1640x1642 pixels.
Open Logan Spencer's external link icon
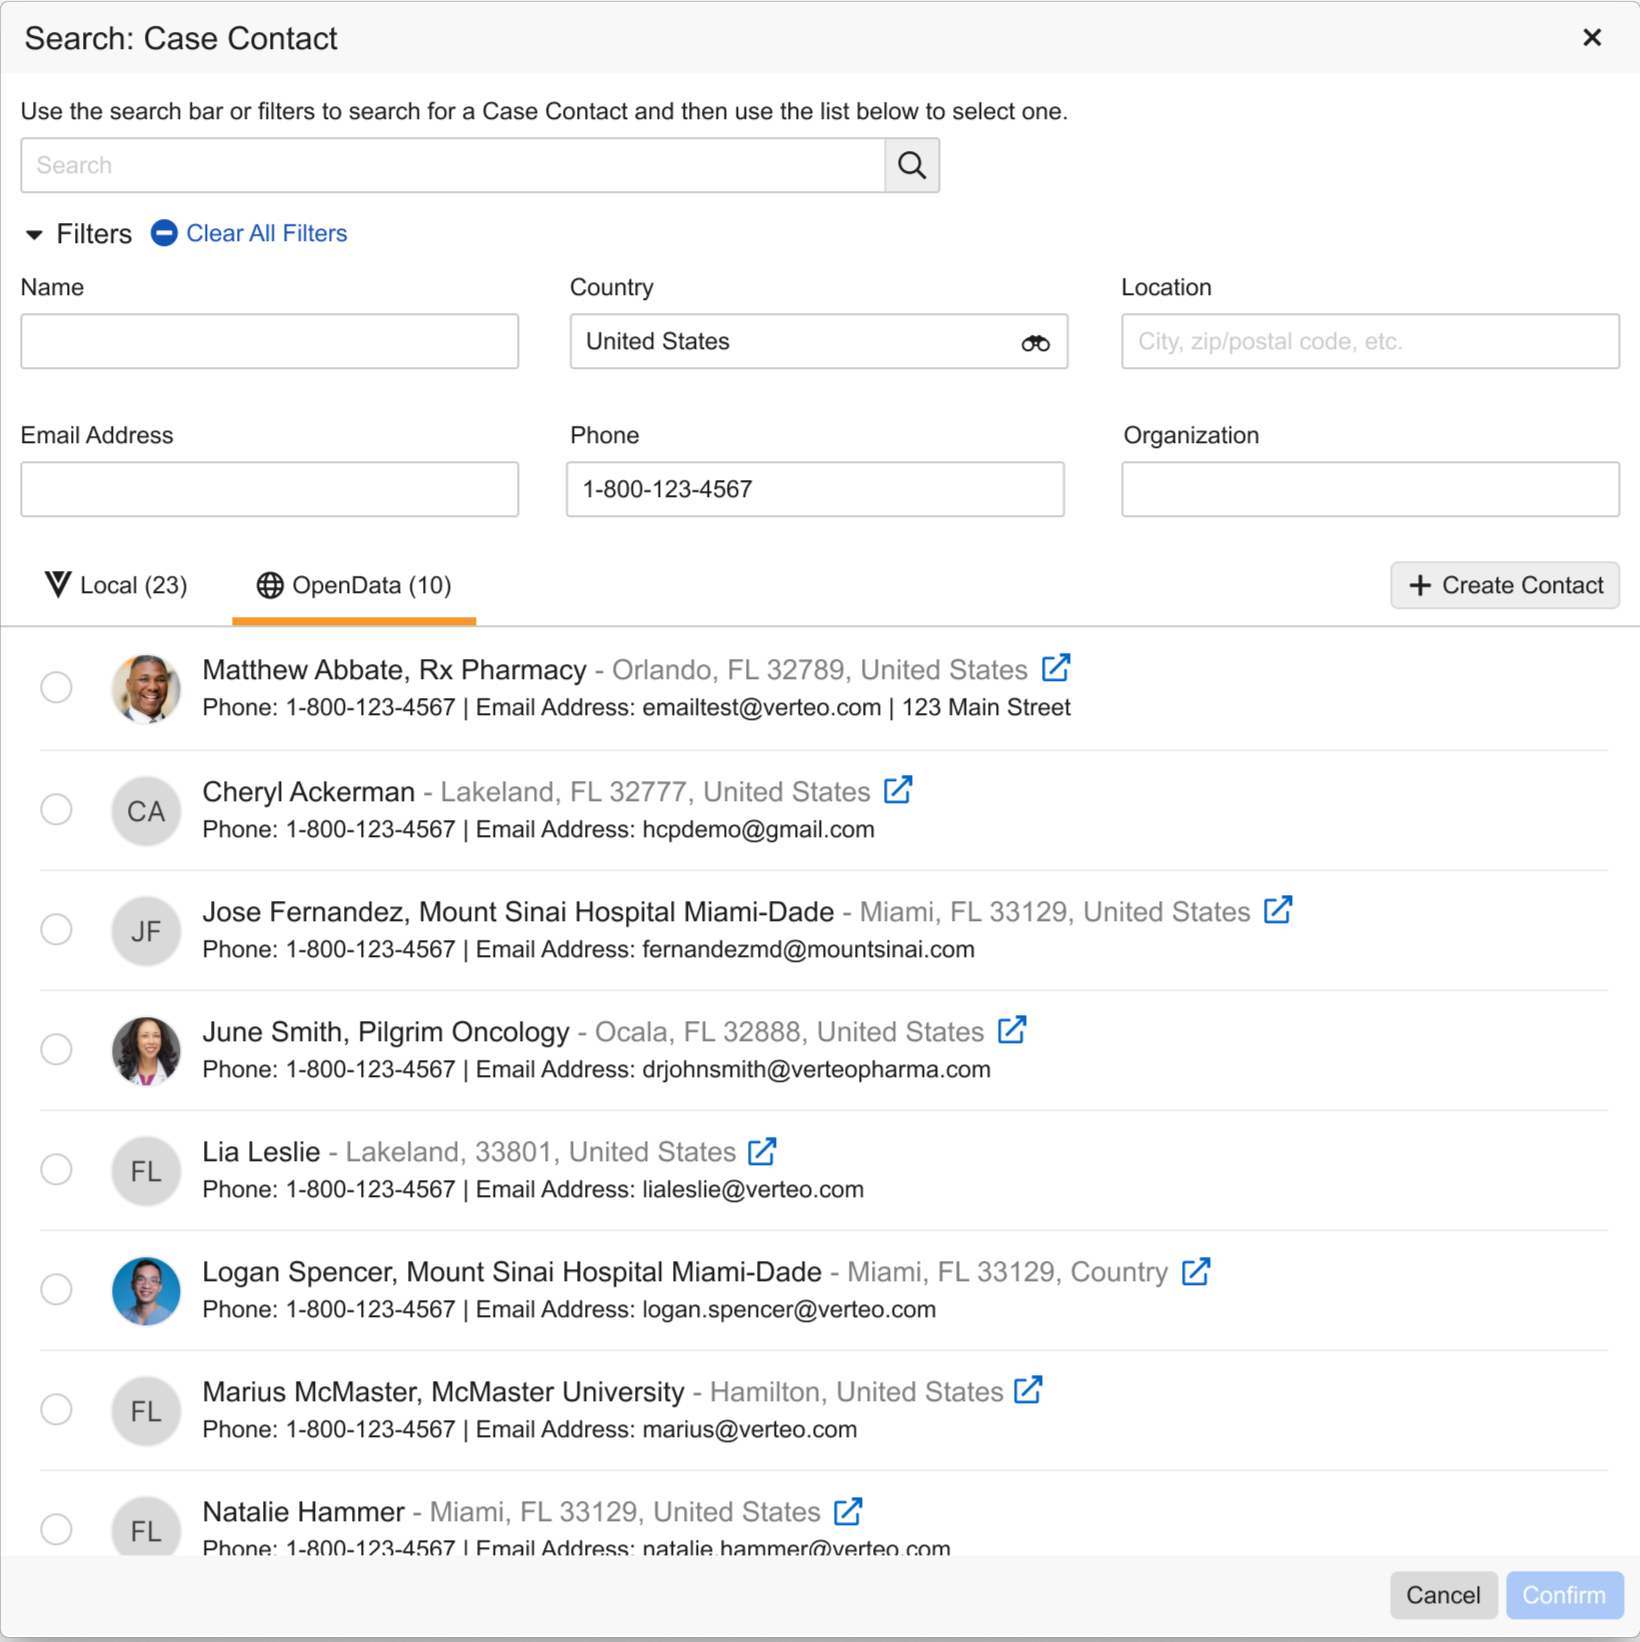point(1196,1271)
